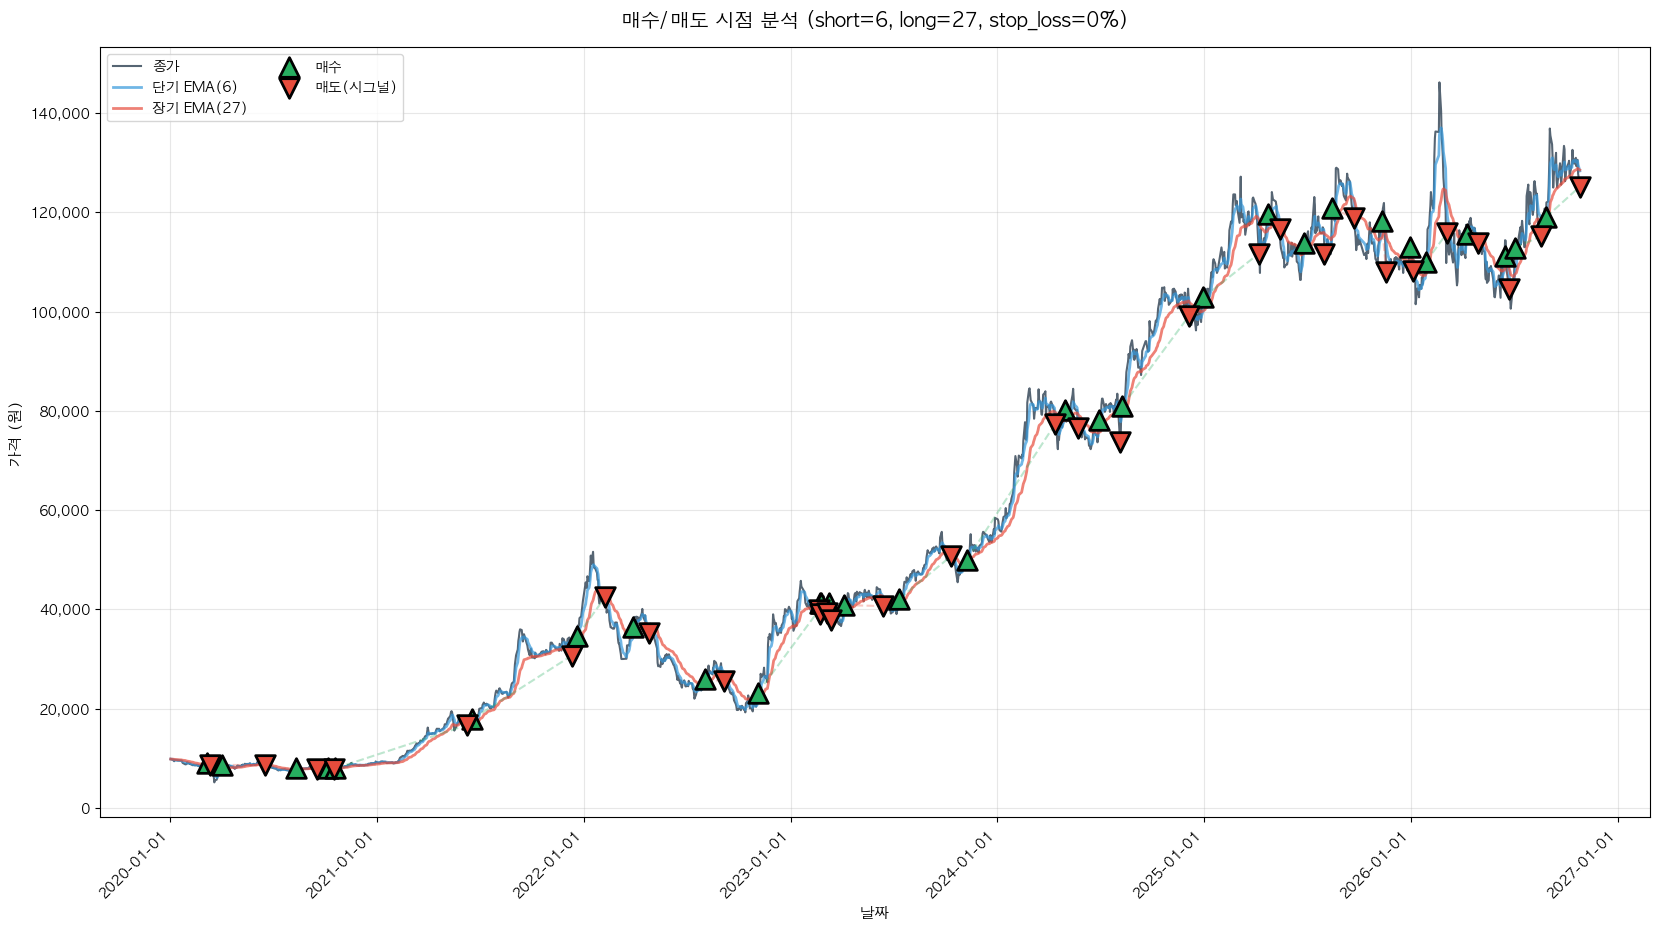The image size is (1660, 930).
Task: Select the 2027-01-01 date tick label
Action: coord(1584,865)
